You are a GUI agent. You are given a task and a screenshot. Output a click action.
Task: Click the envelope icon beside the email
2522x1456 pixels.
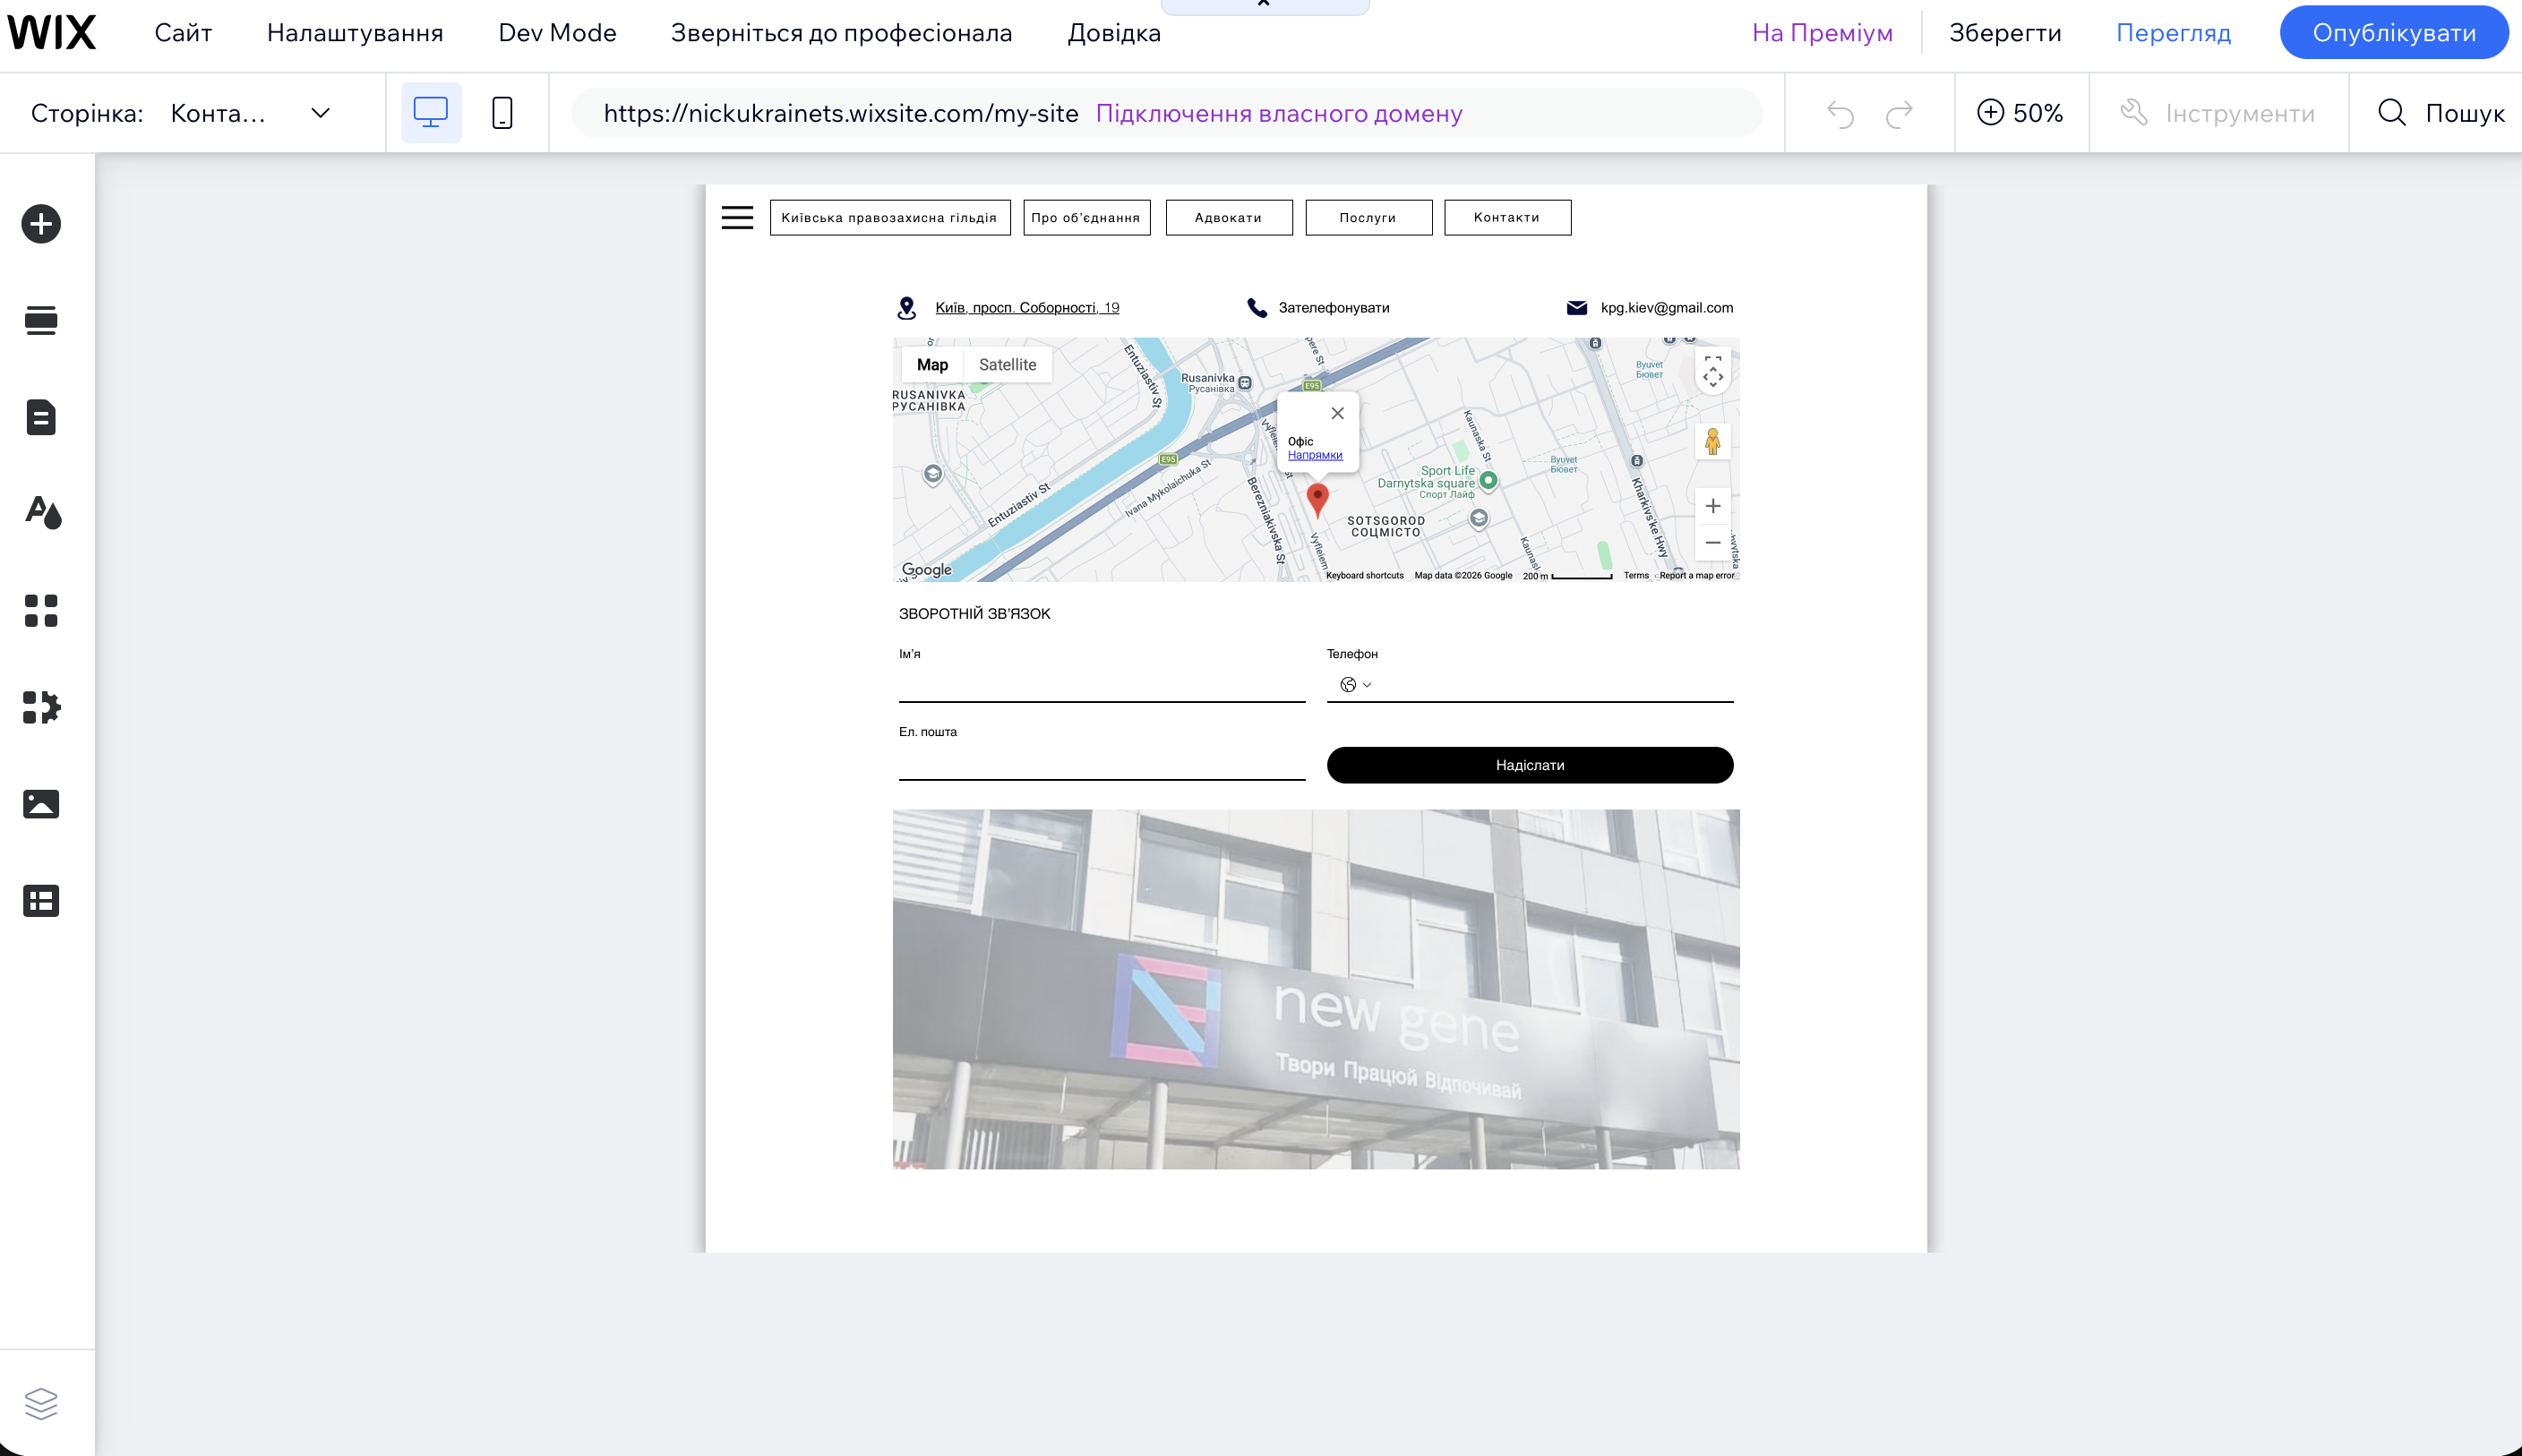pos(1577,307)
